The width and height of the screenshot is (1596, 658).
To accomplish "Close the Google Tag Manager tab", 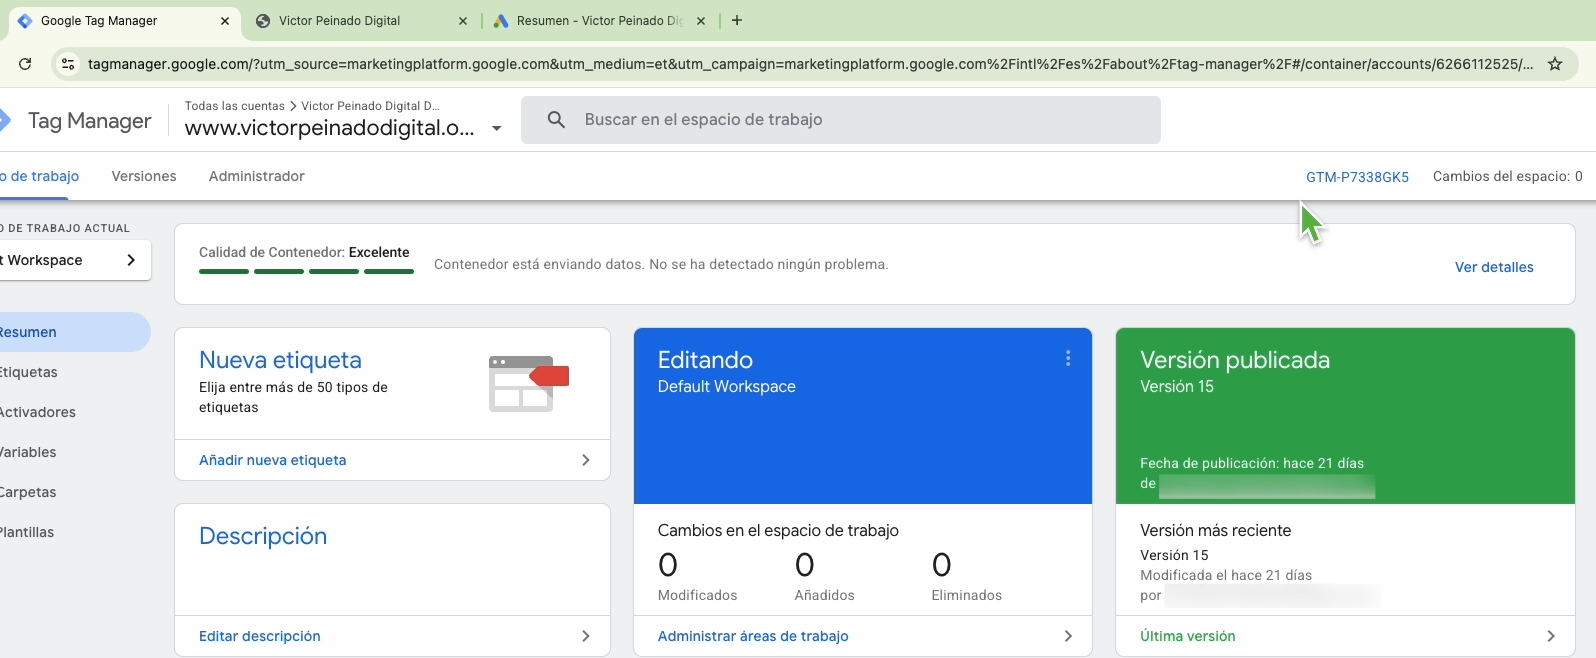I will 225,21.
